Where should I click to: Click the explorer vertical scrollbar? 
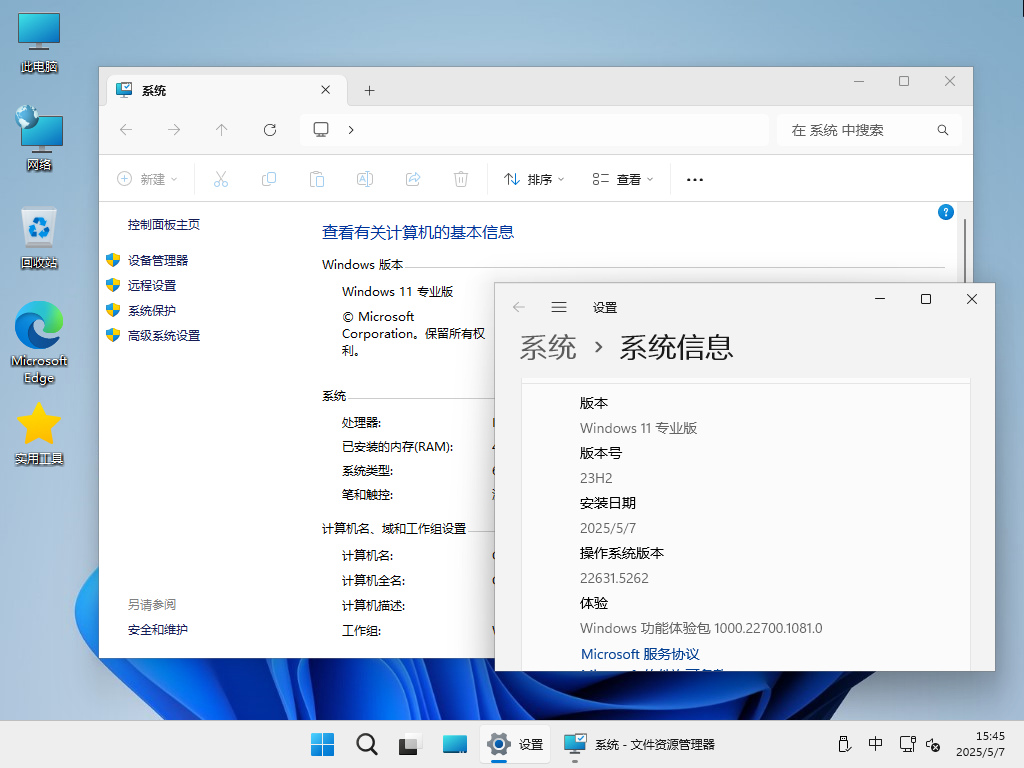[965, 251]
